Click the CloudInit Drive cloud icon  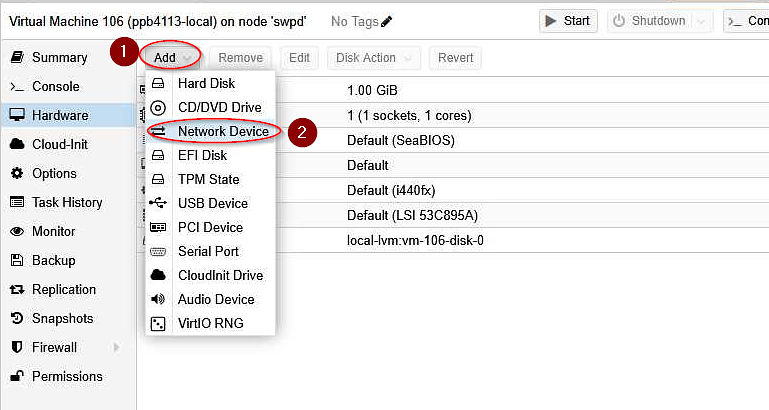158,275
